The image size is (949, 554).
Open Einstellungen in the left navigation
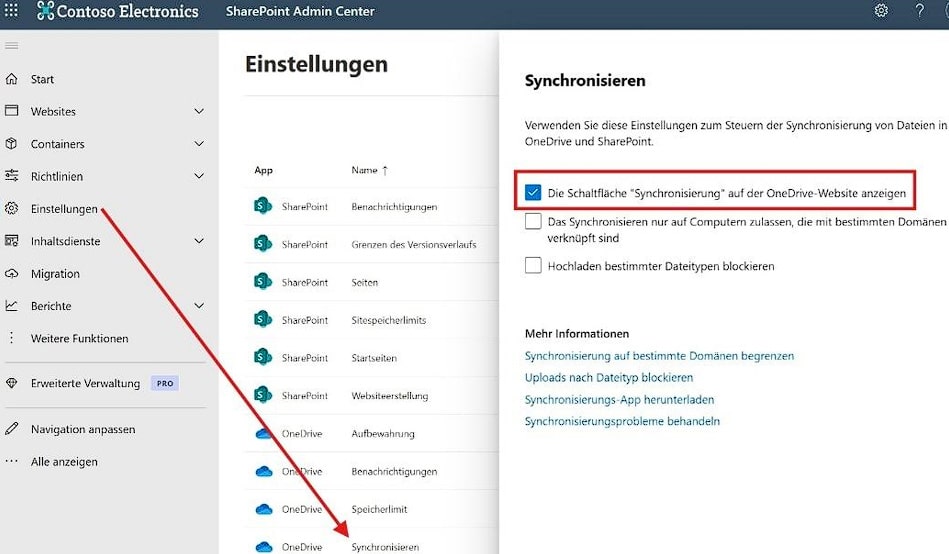click(x=64, y=209)
